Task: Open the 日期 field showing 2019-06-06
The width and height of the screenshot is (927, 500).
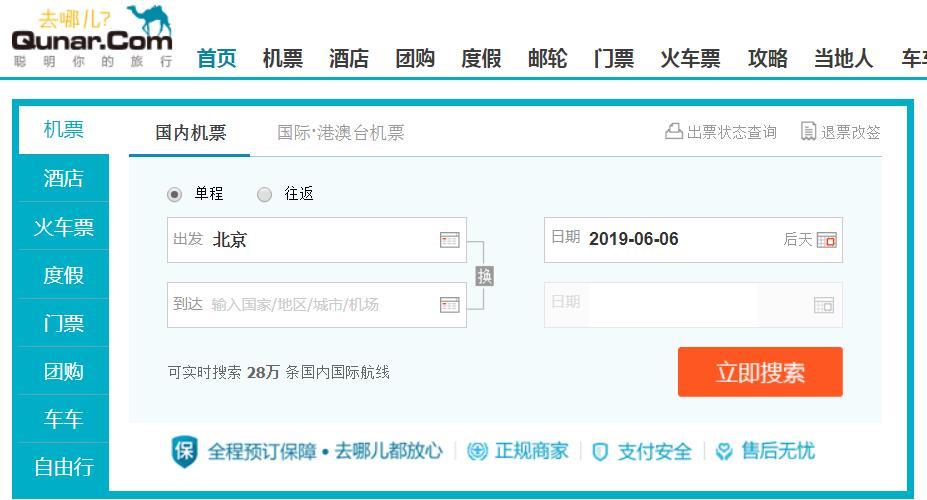Action: click(x=693, y=240)
